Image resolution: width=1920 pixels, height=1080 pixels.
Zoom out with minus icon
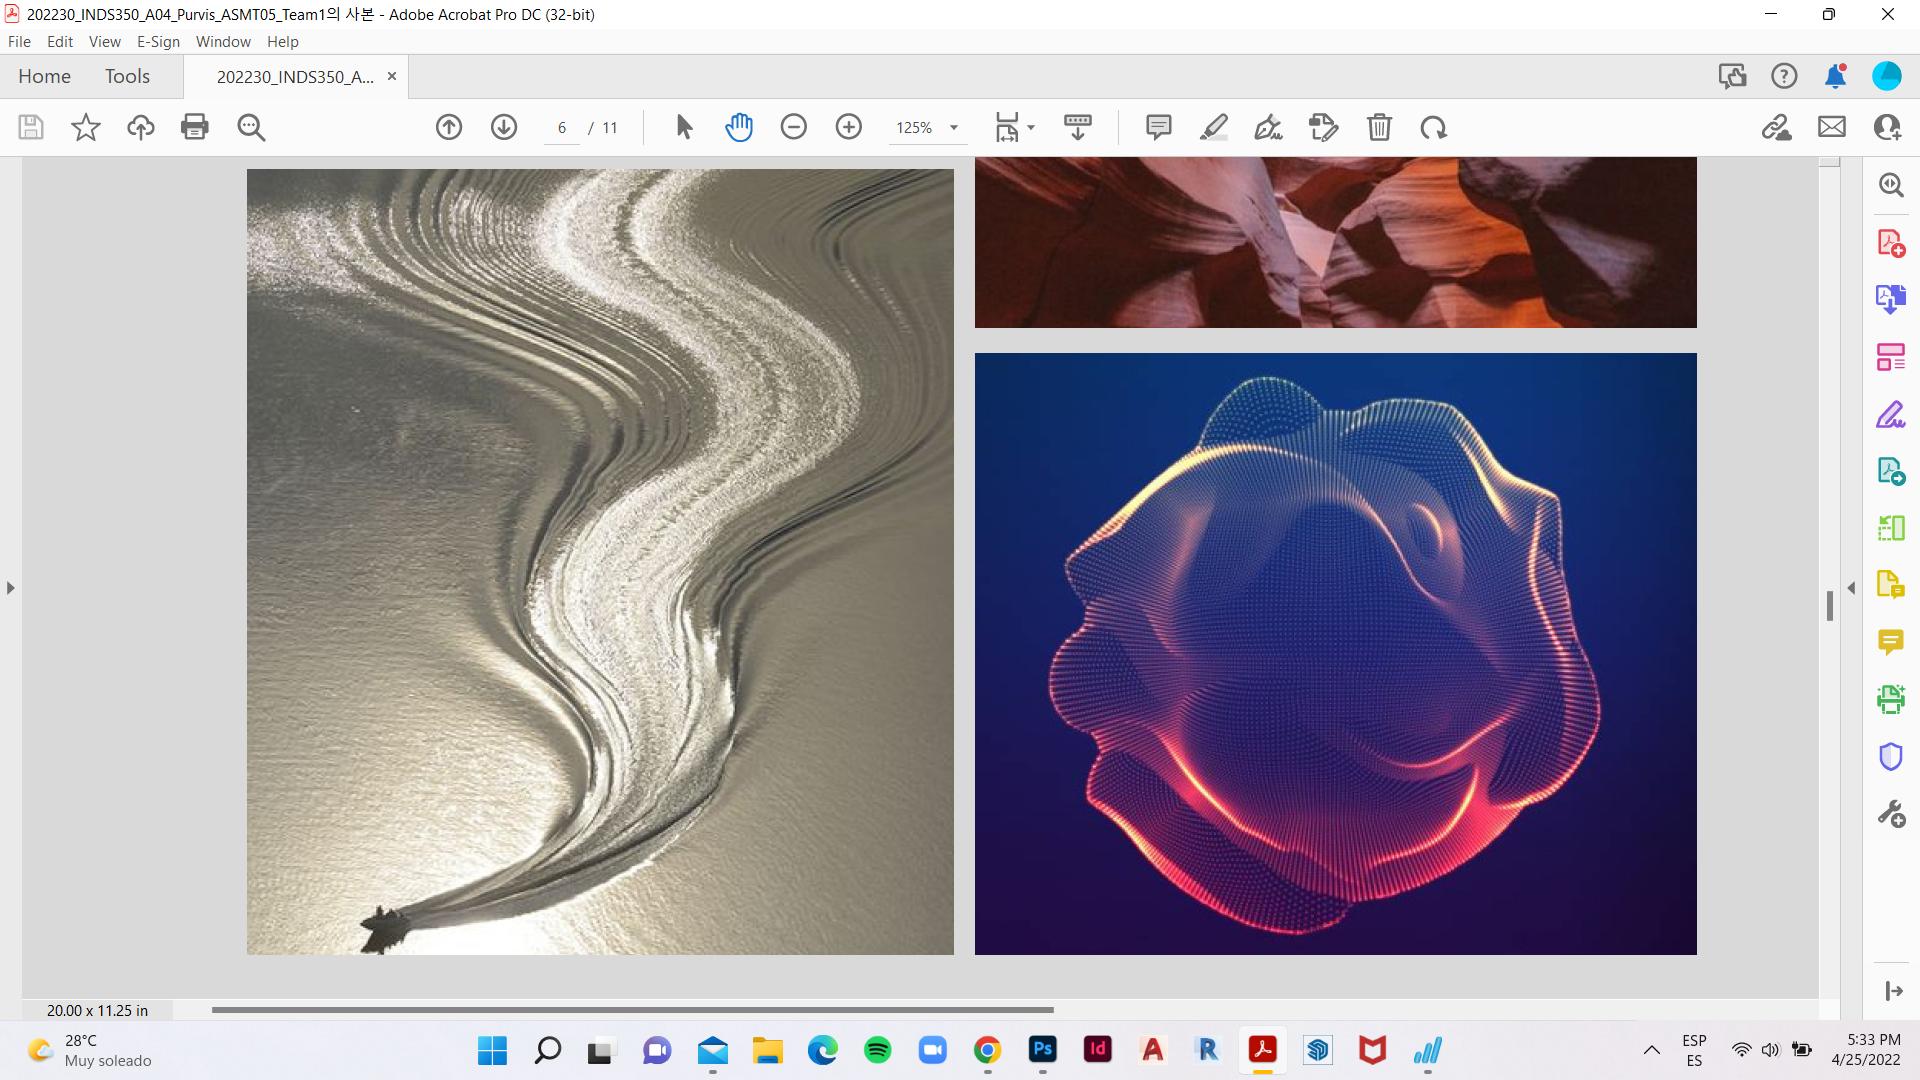(794, 127)
